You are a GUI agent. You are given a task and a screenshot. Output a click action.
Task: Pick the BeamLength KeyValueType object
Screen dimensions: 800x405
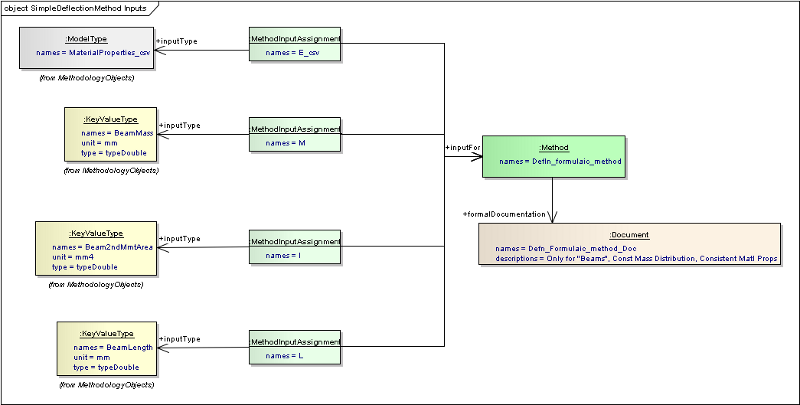coord(104,347)
